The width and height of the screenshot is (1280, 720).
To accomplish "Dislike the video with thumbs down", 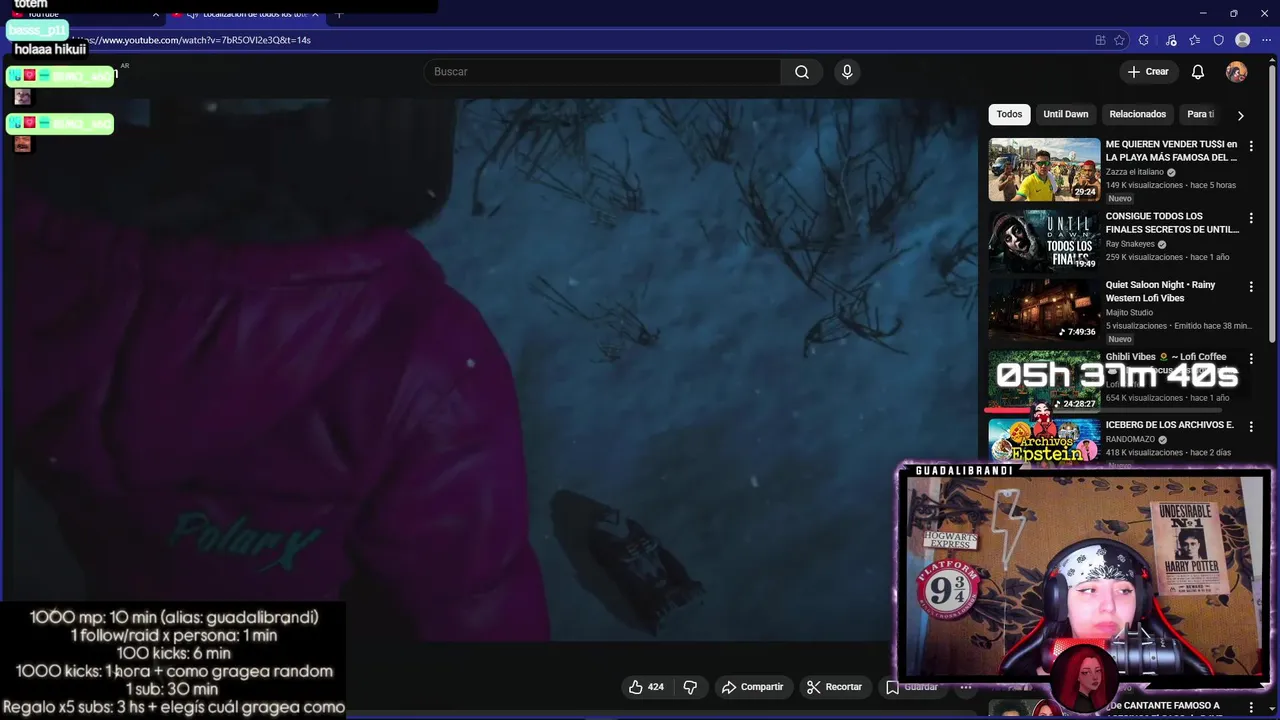I will click(x=690, y=687).
